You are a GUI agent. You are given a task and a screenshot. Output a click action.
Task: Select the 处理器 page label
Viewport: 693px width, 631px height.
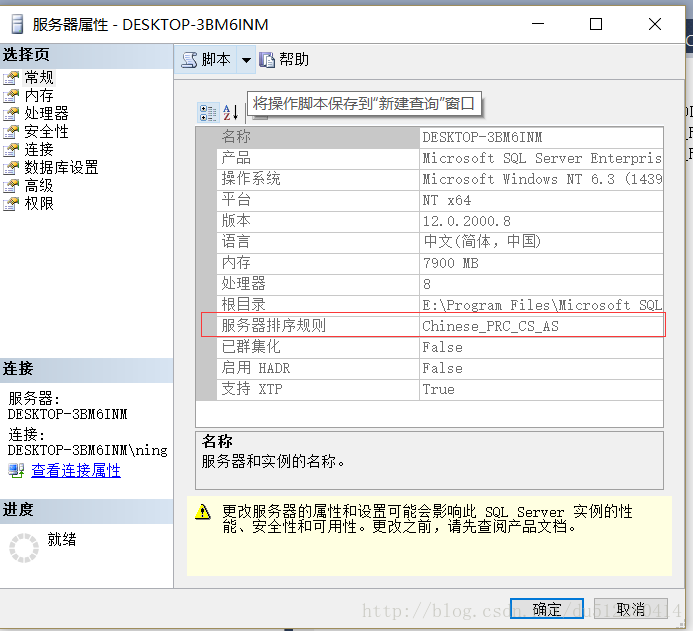[x=46, y=114]
